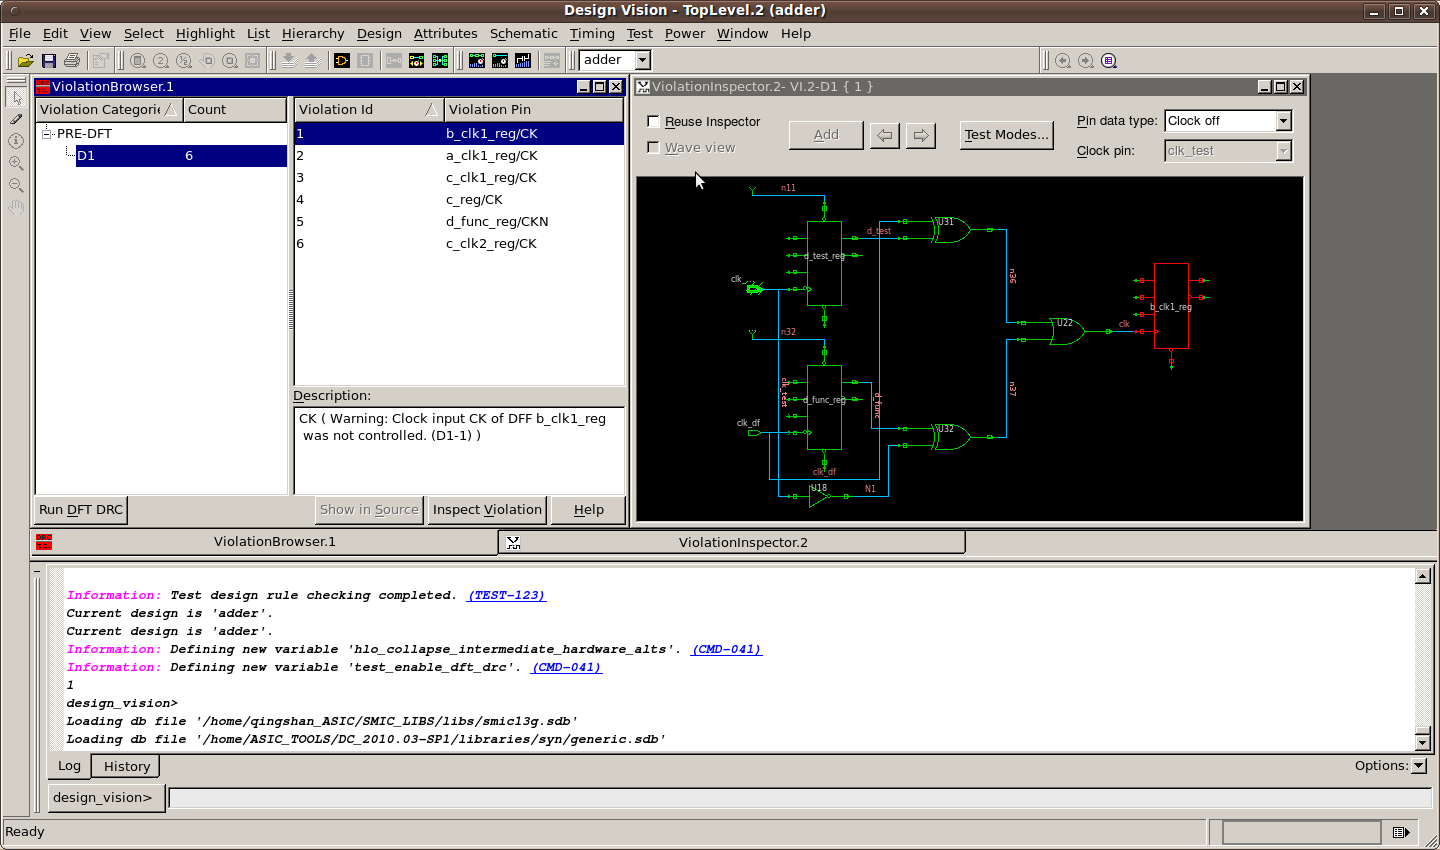Open the Pin data type dropdown

[x=1284, y=121]
